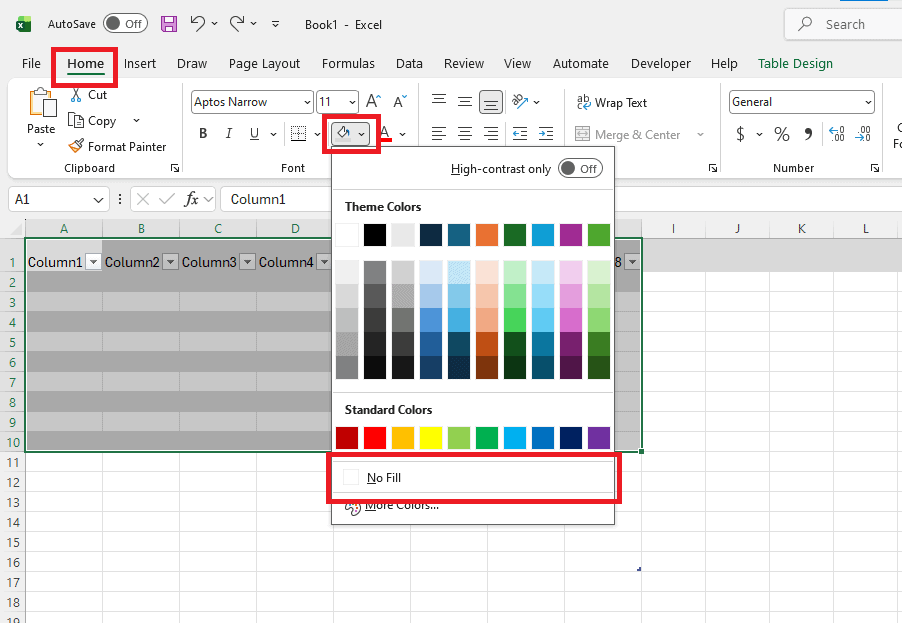Switch to Data tab
902x623 pixels.
409,63
